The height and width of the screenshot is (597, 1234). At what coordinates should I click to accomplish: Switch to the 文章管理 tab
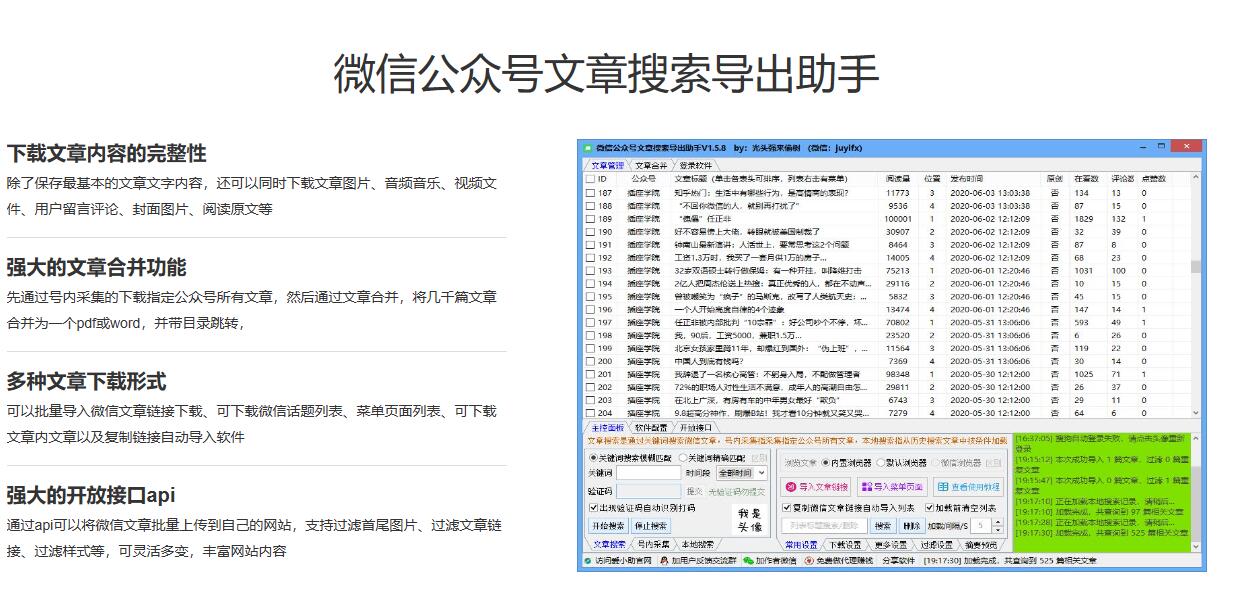(607, 165)
